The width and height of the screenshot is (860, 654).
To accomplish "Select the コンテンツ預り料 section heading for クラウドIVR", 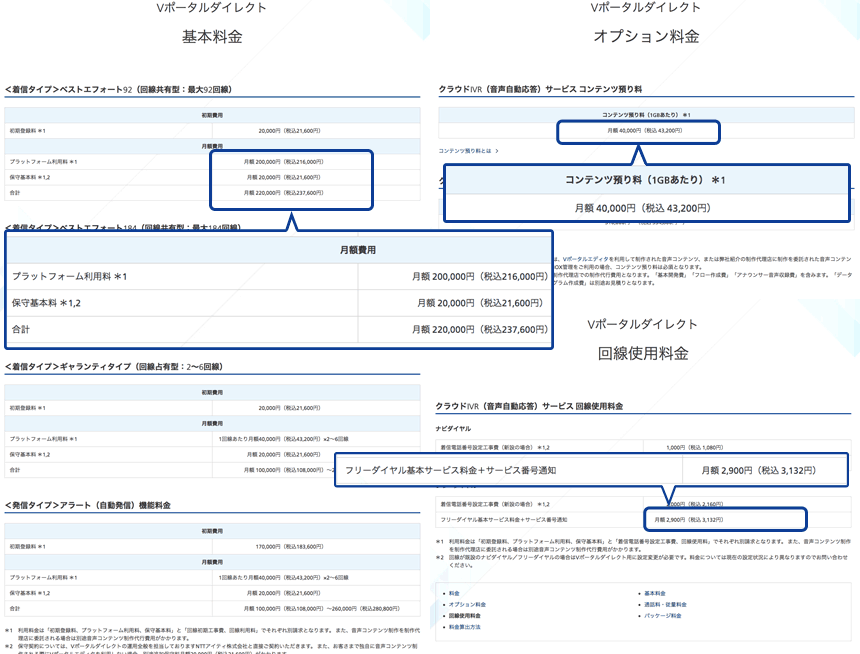I will pyautogui.click(x=540, y=89).
